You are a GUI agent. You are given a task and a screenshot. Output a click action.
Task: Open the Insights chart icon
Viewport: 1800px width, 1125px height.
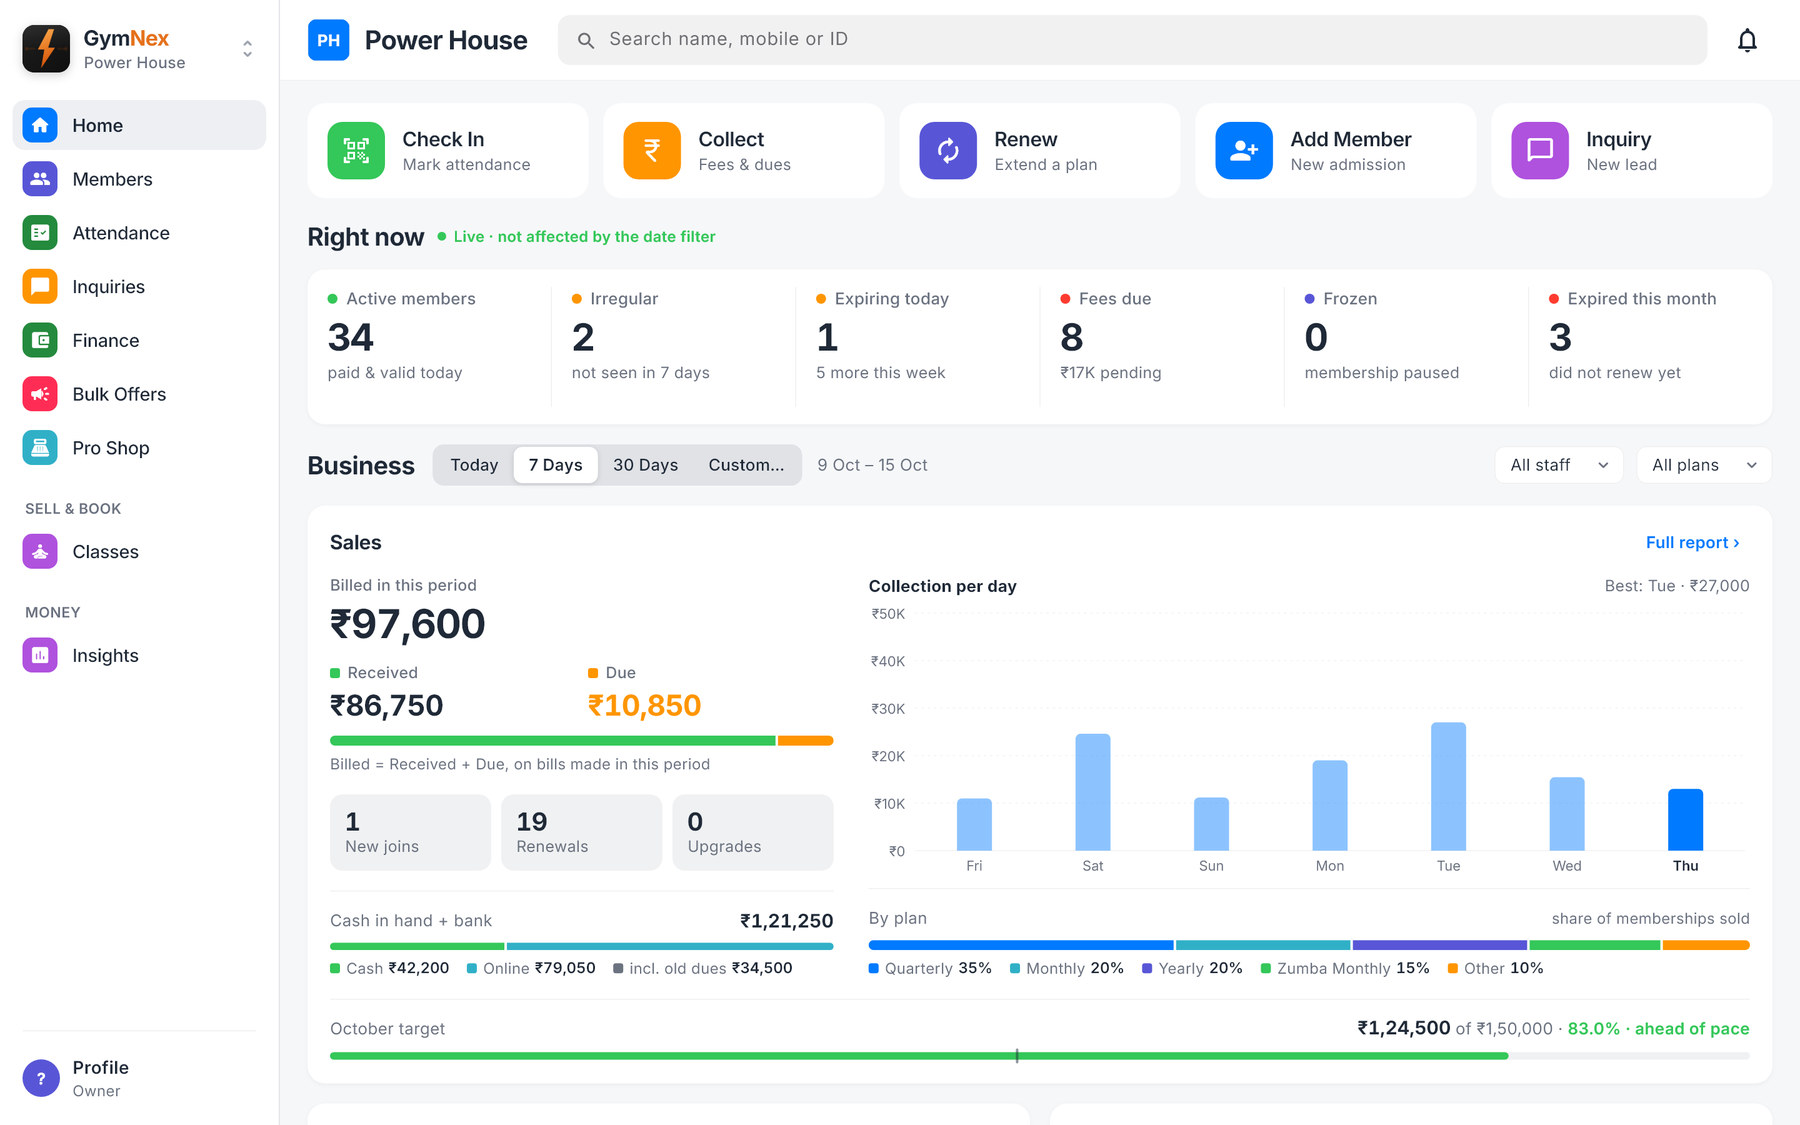click(x=40, y=656)
